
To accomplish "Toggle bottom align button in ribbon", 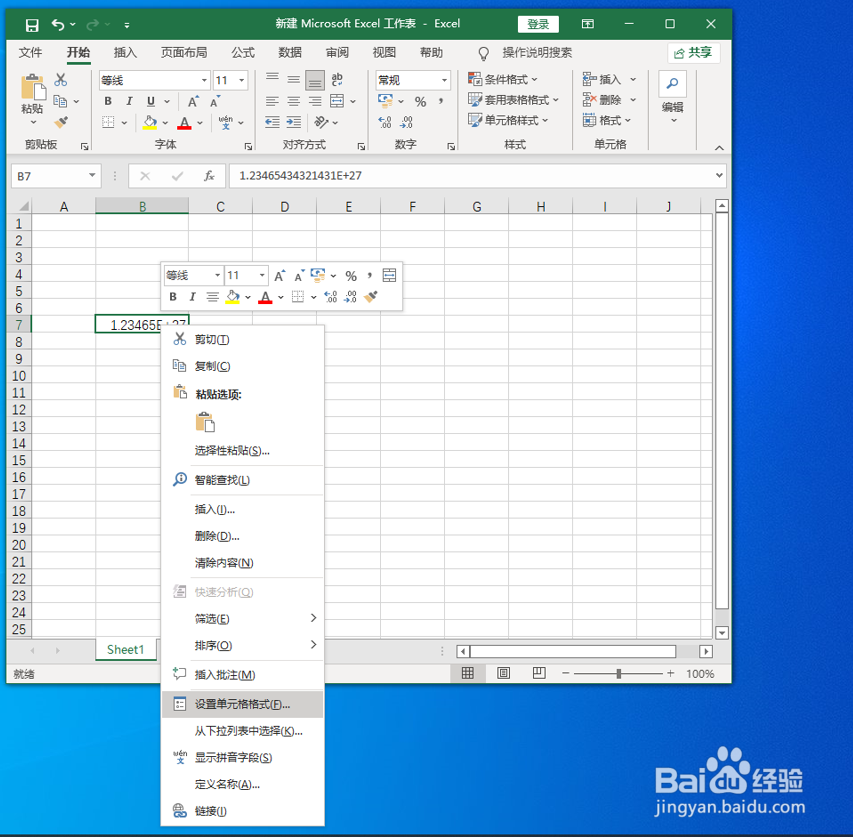I will click(x=315, y=80).
